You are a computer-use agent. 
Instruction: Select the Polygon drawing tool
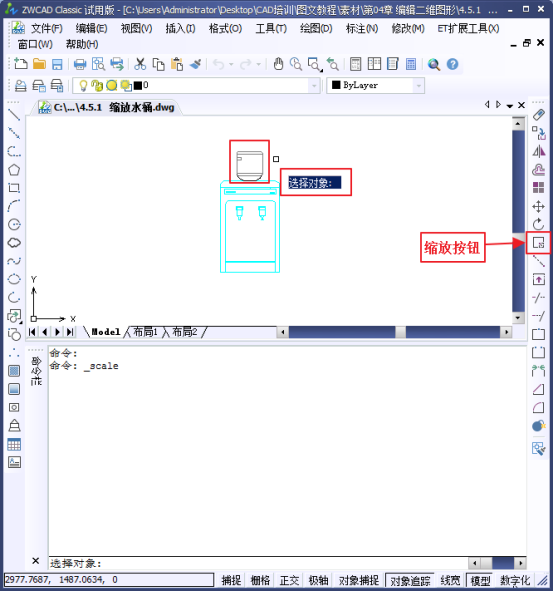click(14, 170)
